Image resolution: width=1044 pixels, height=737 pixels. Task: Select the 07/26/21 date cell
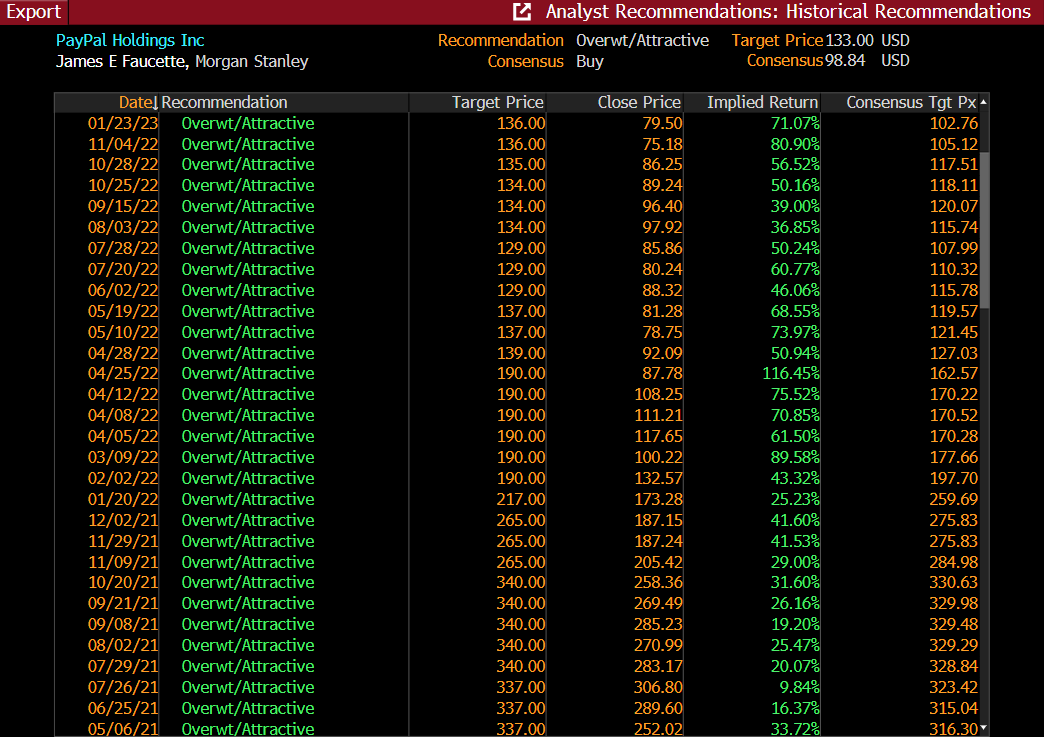123,688
